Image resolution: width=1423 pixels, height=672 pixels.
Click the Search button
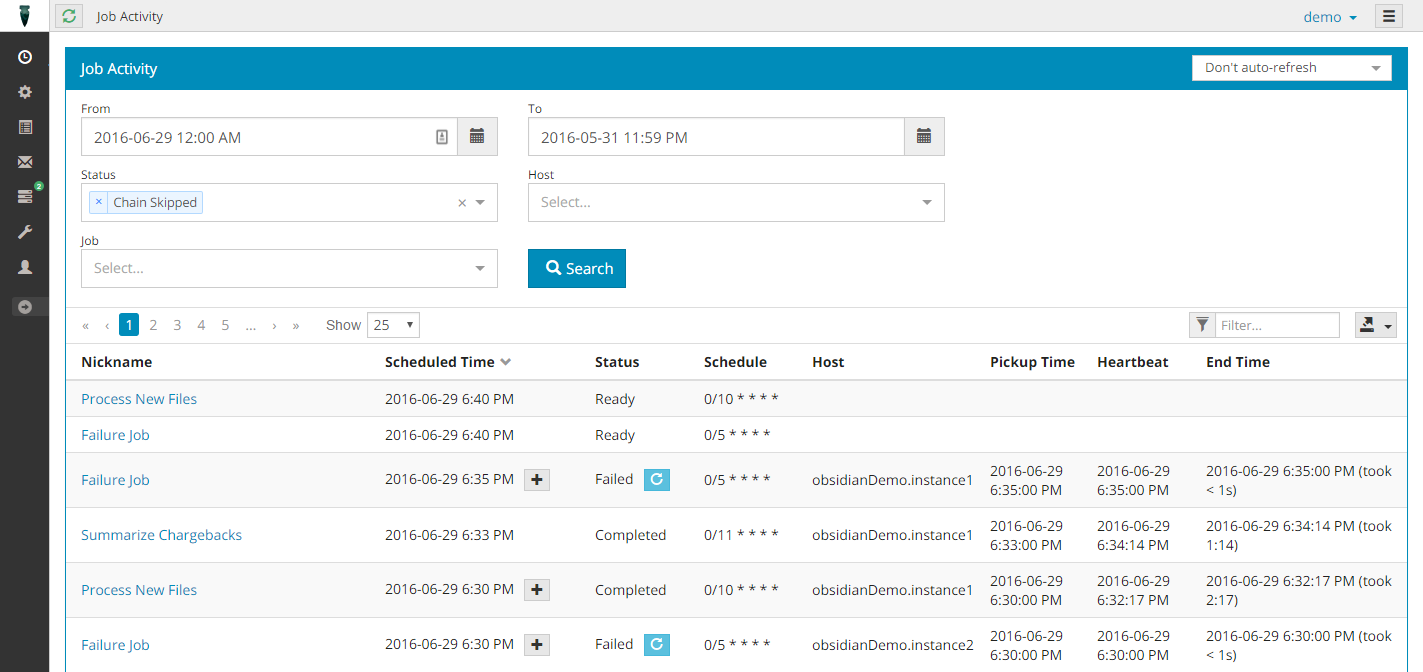(x=577, y=268)
